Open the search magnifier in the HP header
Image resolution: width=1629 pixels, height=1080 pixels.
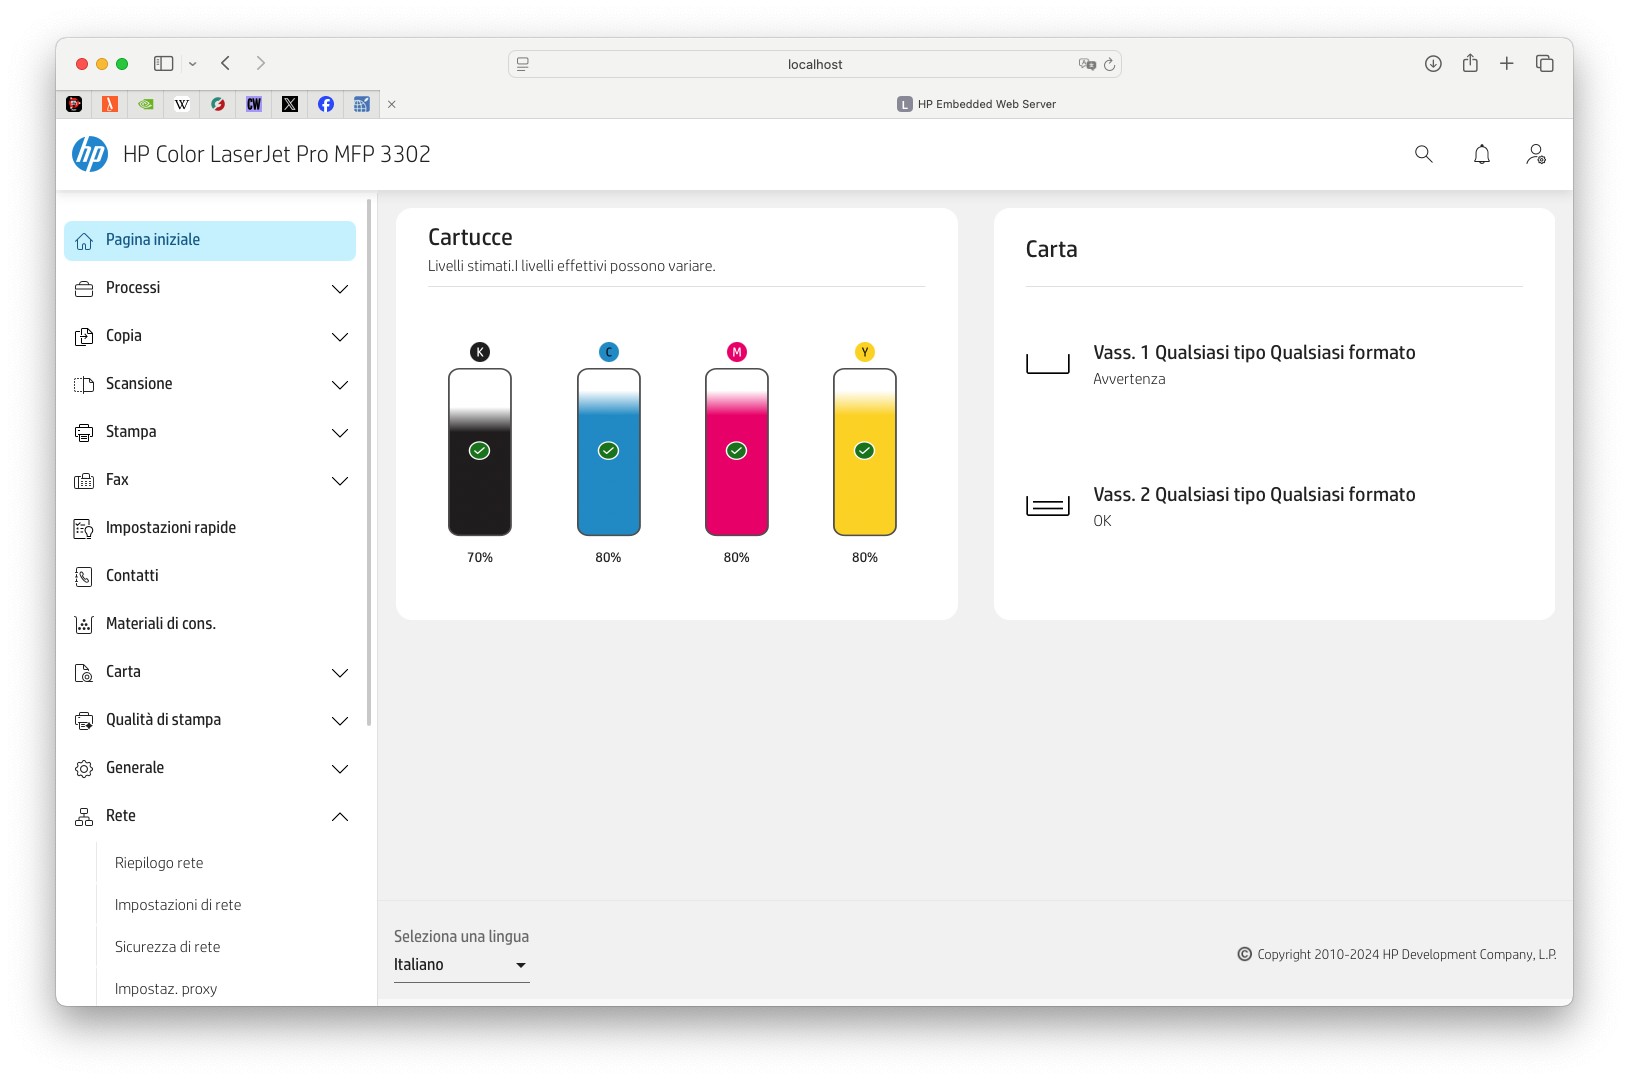(1424, 154)
